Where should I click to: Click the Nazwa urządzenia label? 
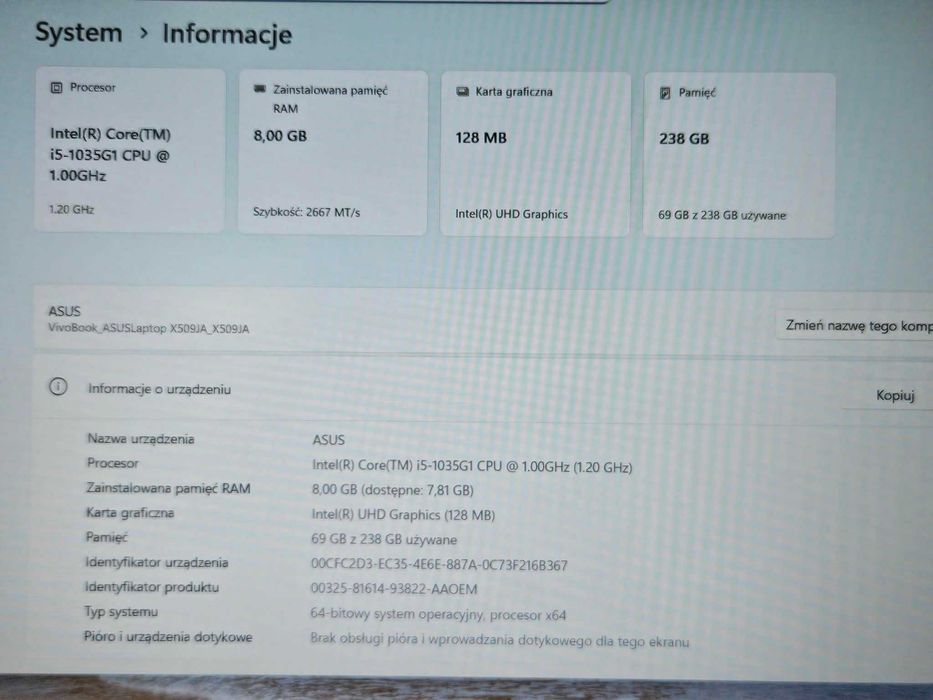(x=140, y=439)
